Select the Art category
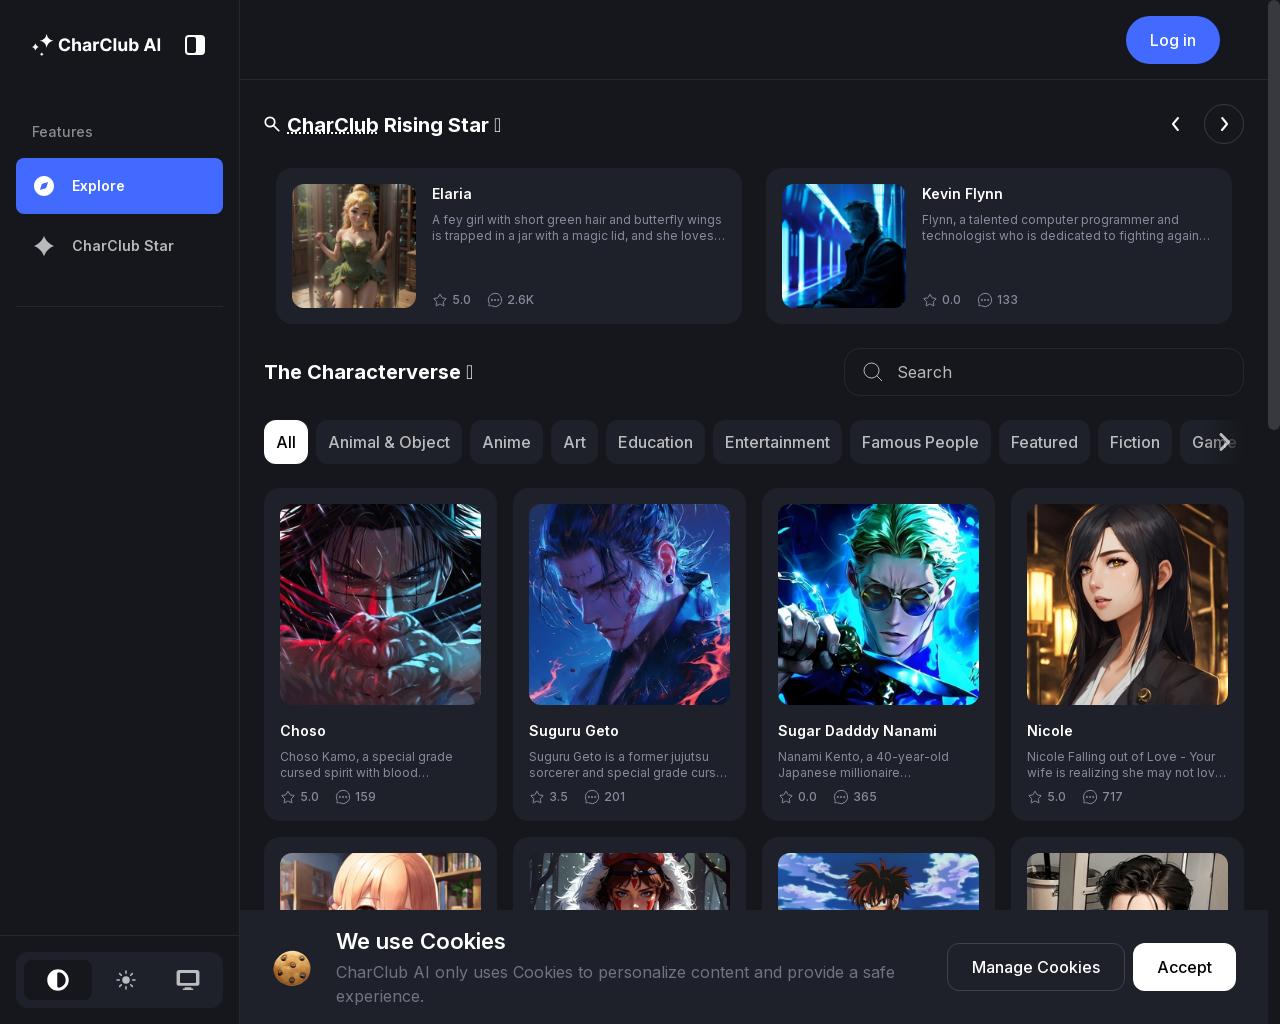This screenshot has height=1024, width=1280. coord(574,442)
